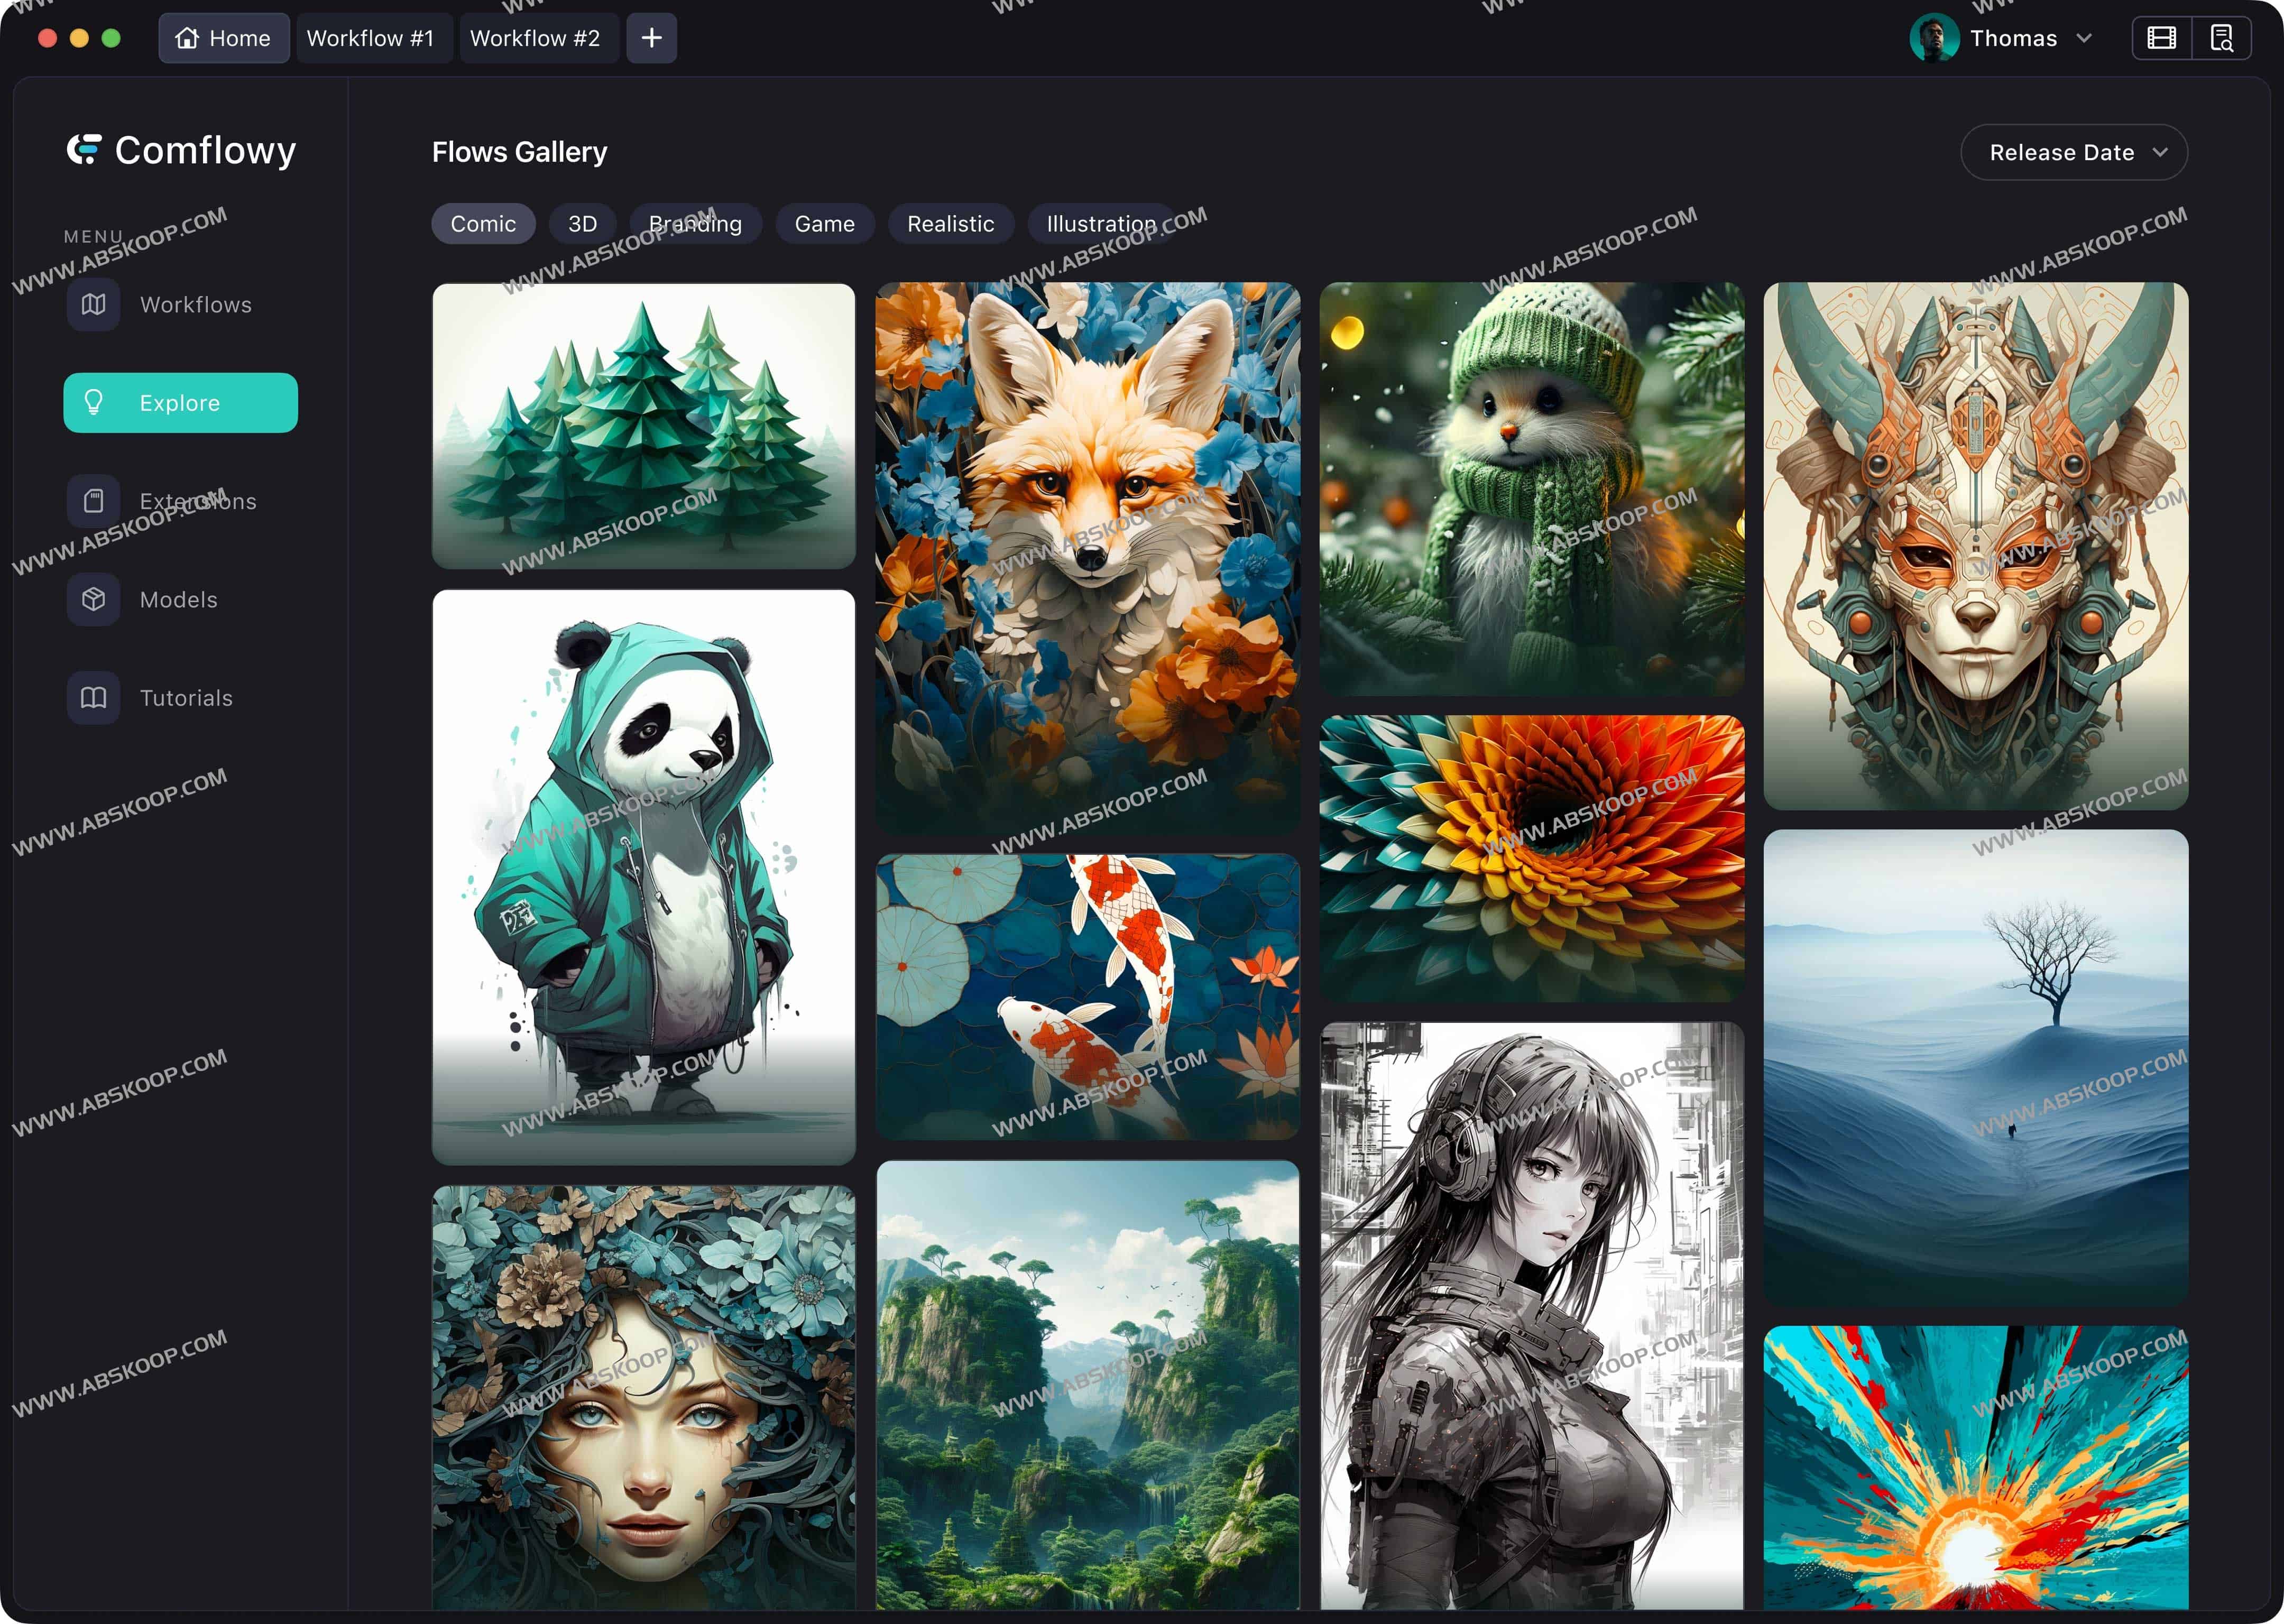Toggle the 3D category filter
Viewport: 2284px width, 1624px height.
pyautogui.click(x=582, y=224)
